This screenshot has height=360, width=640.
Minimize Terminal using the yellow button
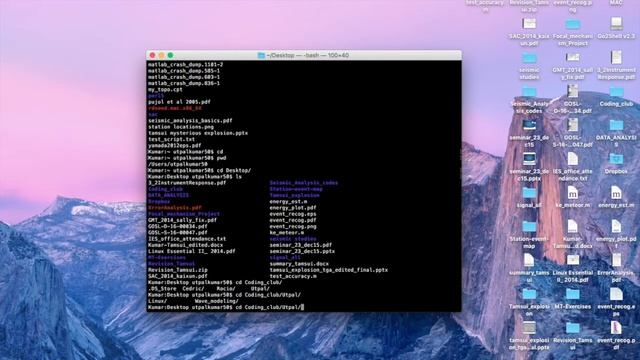tap(161, 55)
